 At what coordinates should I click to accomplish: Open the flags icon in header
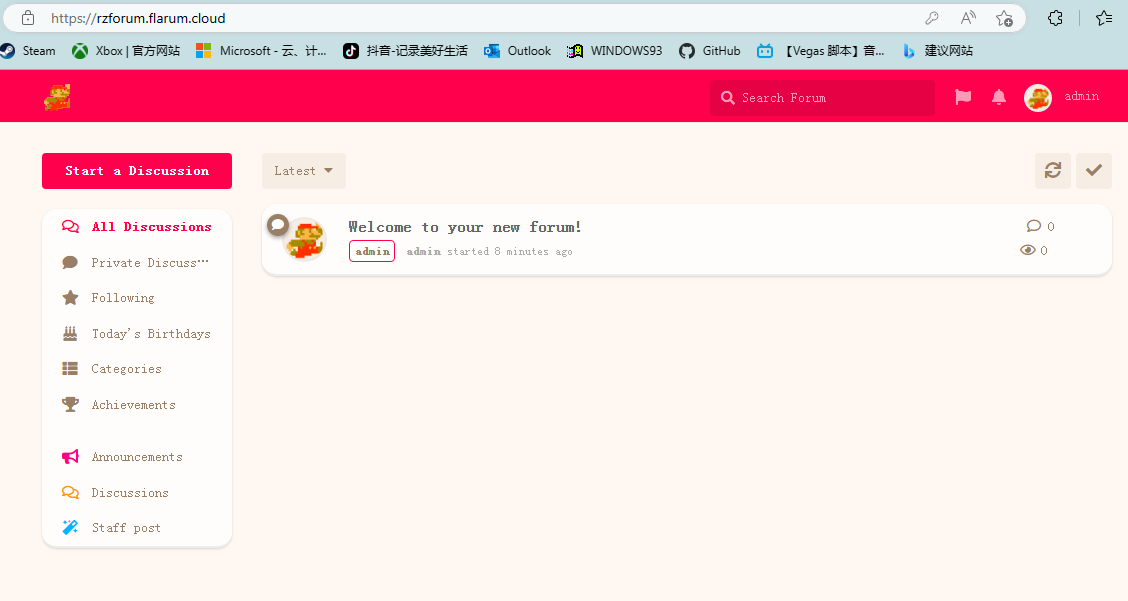963,97
